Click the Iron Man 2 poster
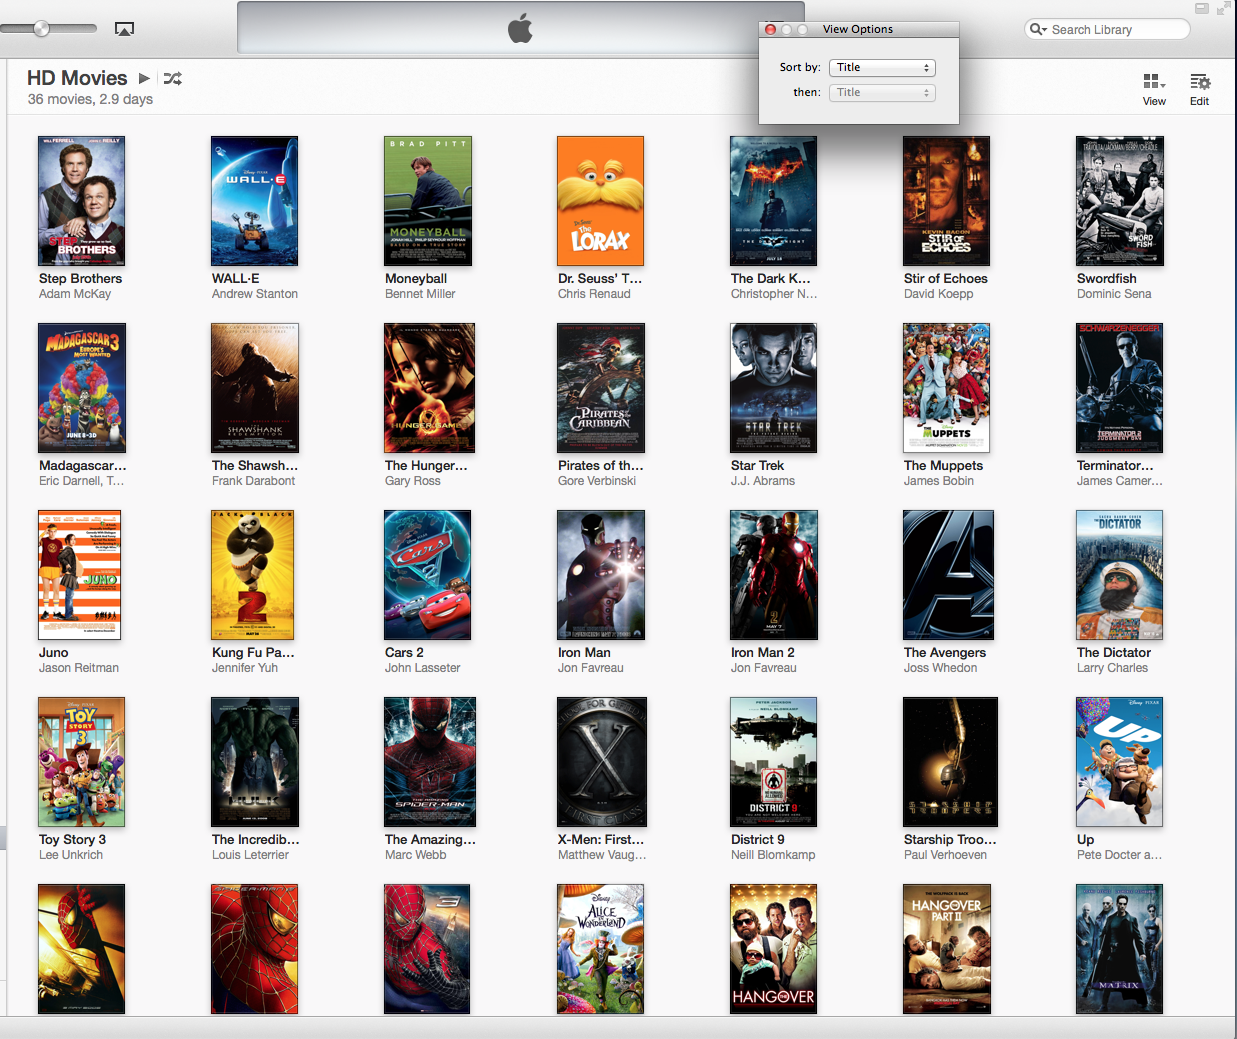The image size is (1237, 1039). (x=774, y=575)
